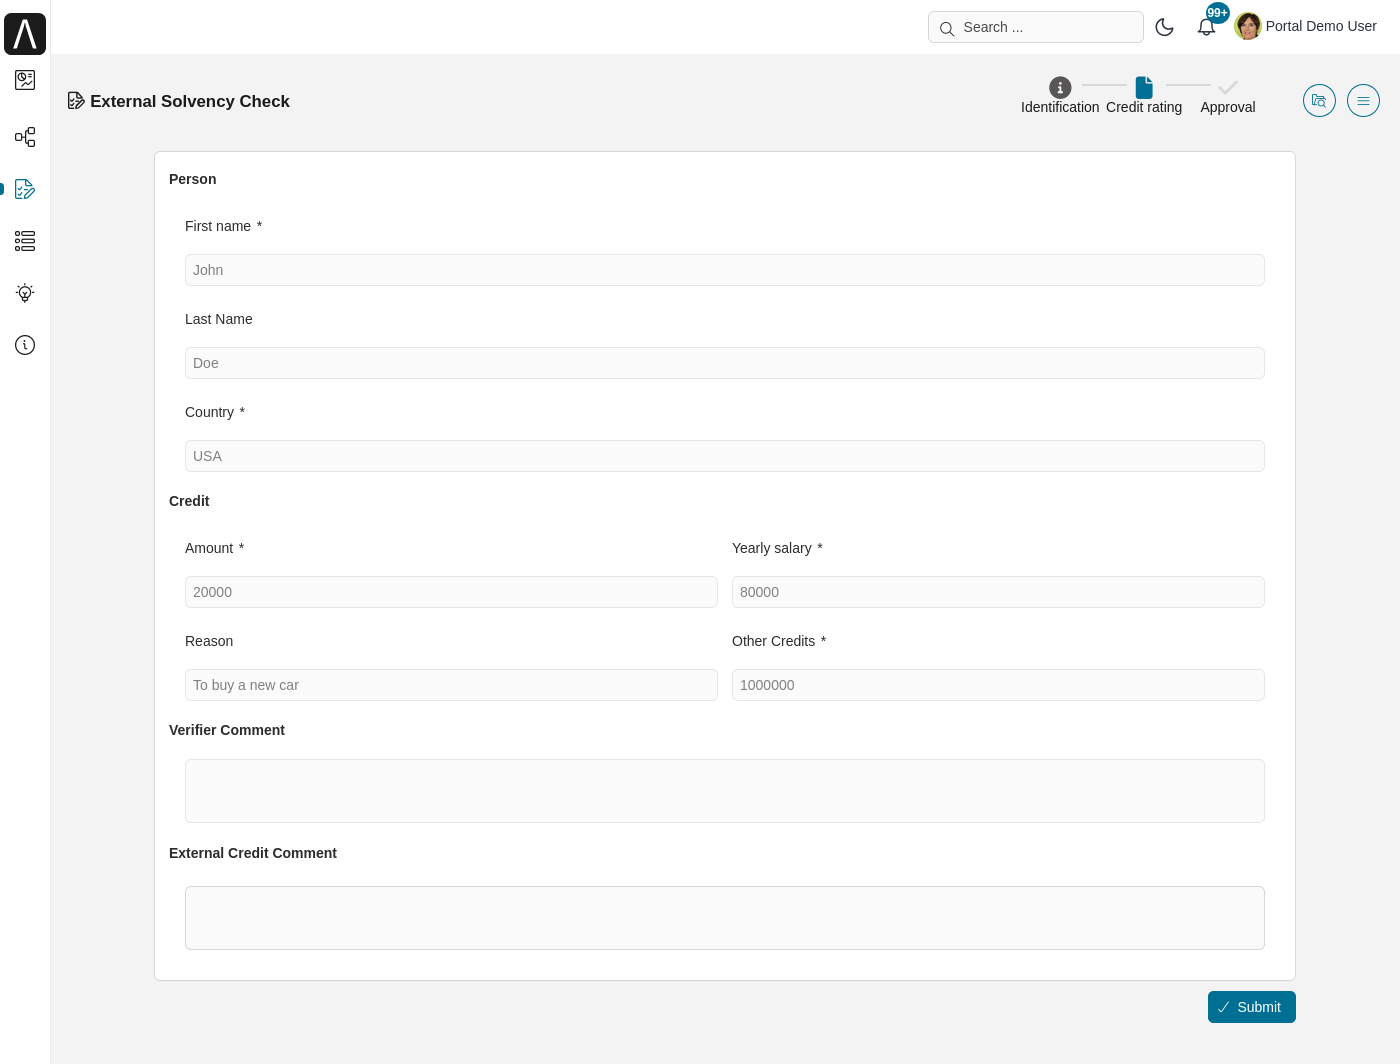The image size is (1400, 1064).
Task: Click the Axon Ivy logo
Action: tap(24, 33)
